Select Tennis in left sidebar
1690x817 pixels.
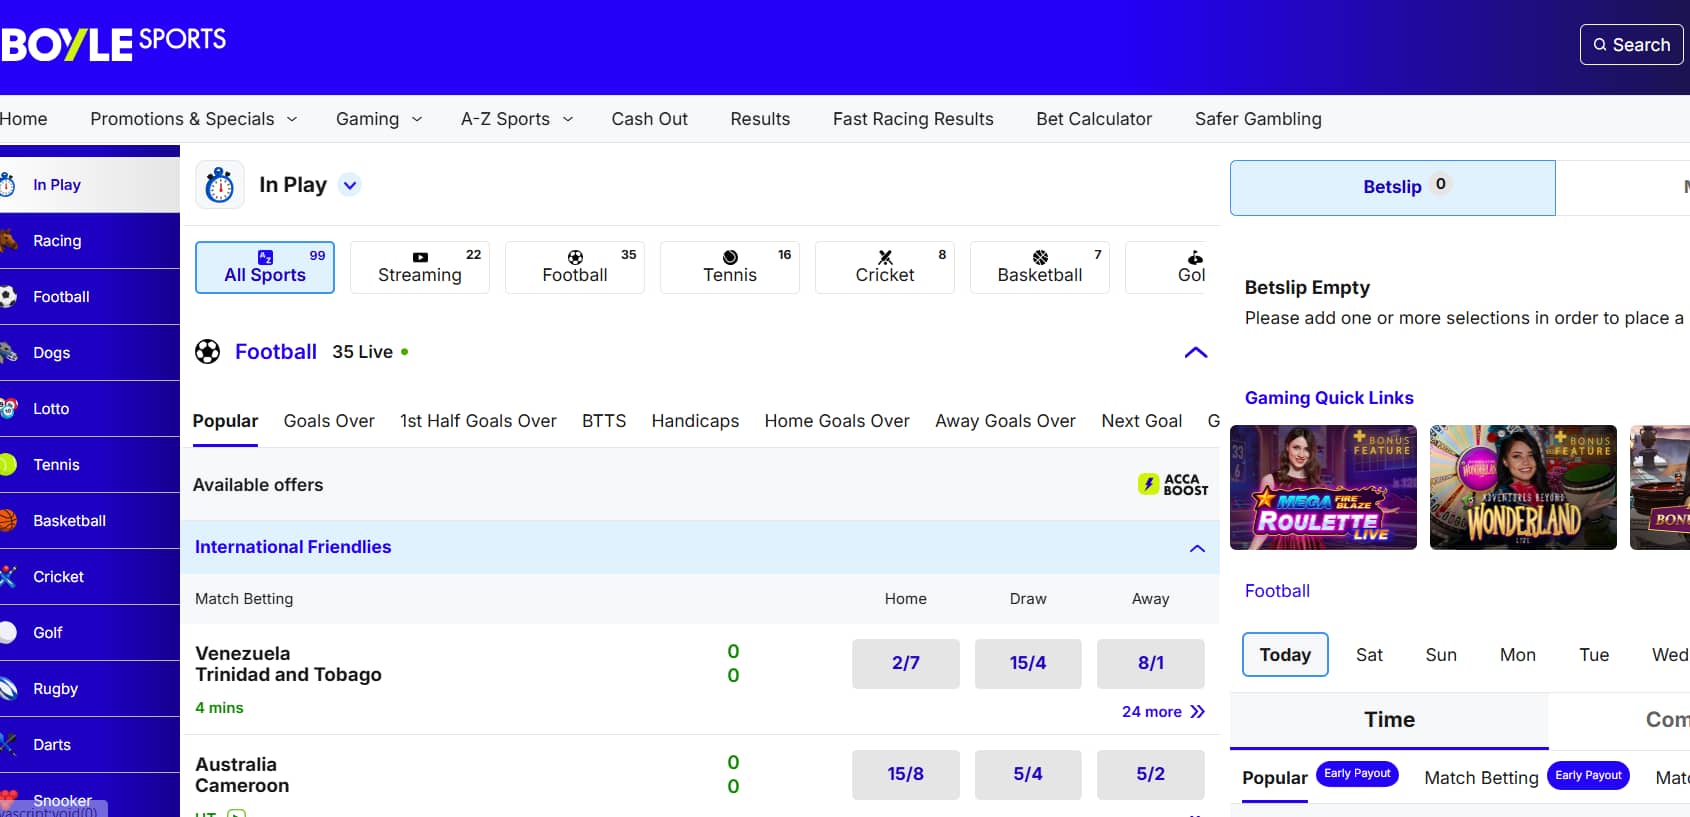90,465
